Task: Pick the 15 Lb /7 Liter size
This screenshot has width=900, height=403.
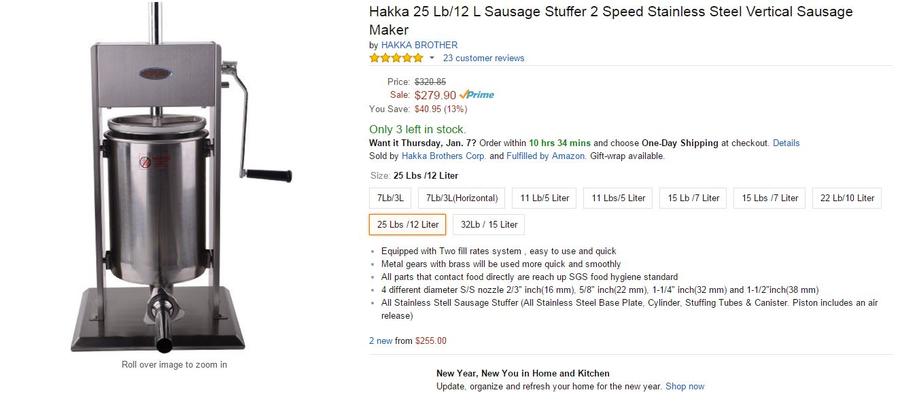Action: (694, 198)
